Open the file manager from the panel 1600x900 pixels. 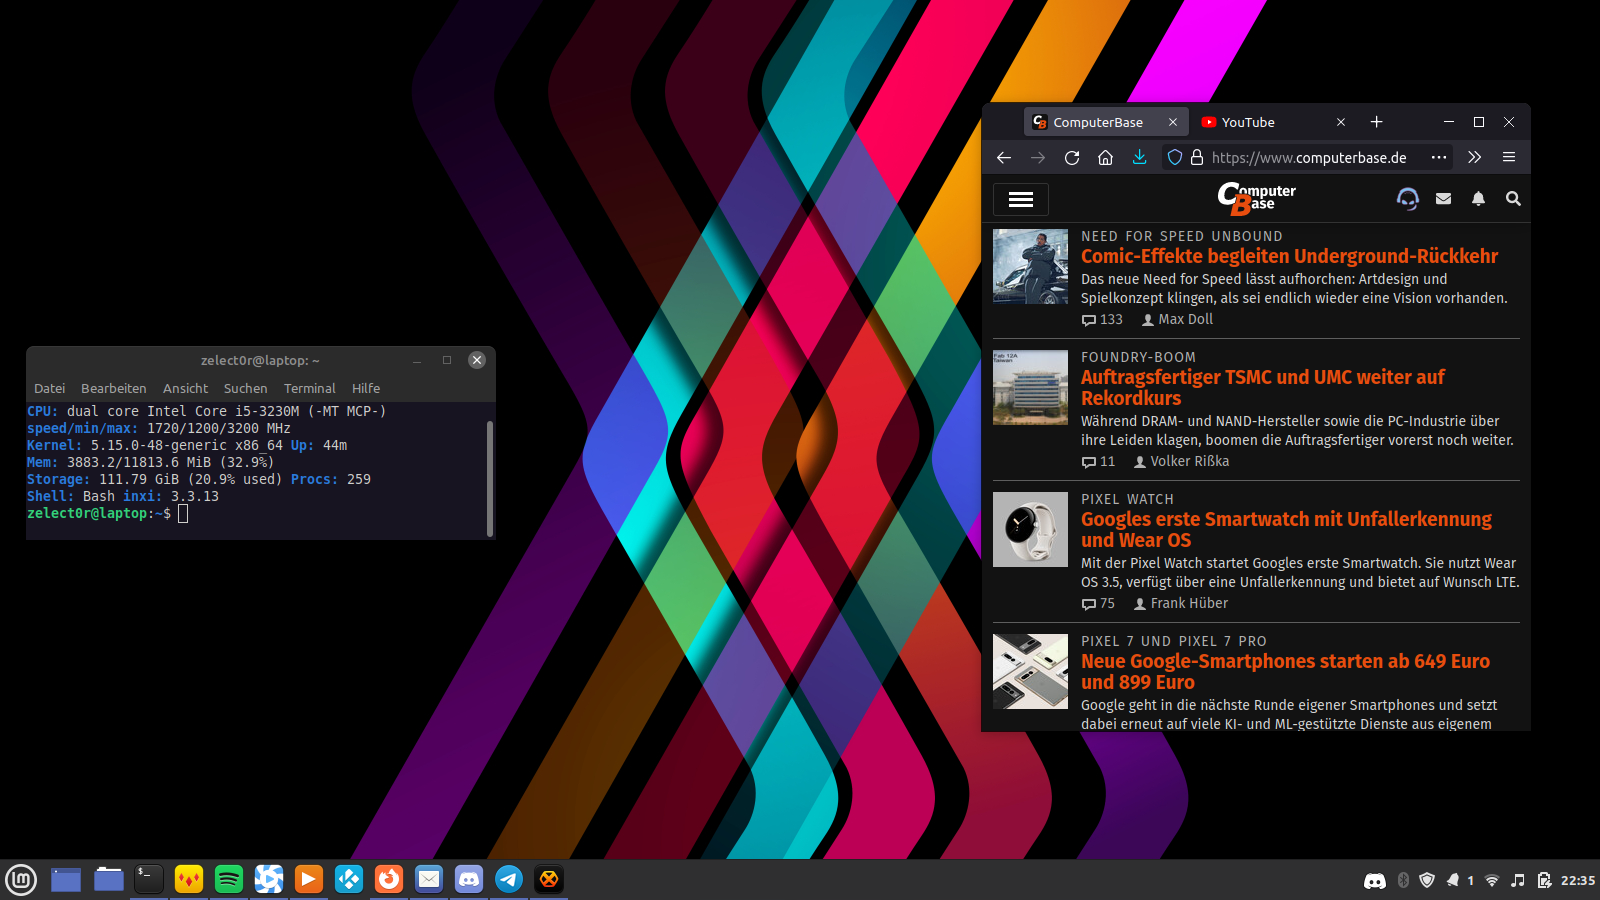tap(108, 880)
